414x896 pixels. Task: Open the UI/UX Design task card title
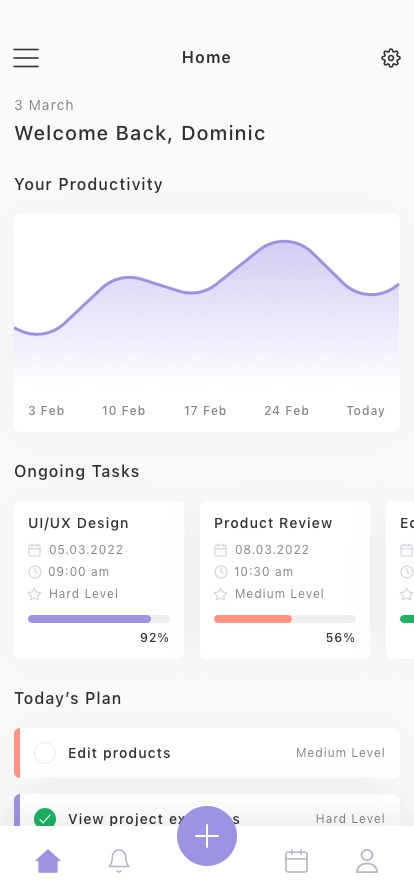tap(78, 523)
